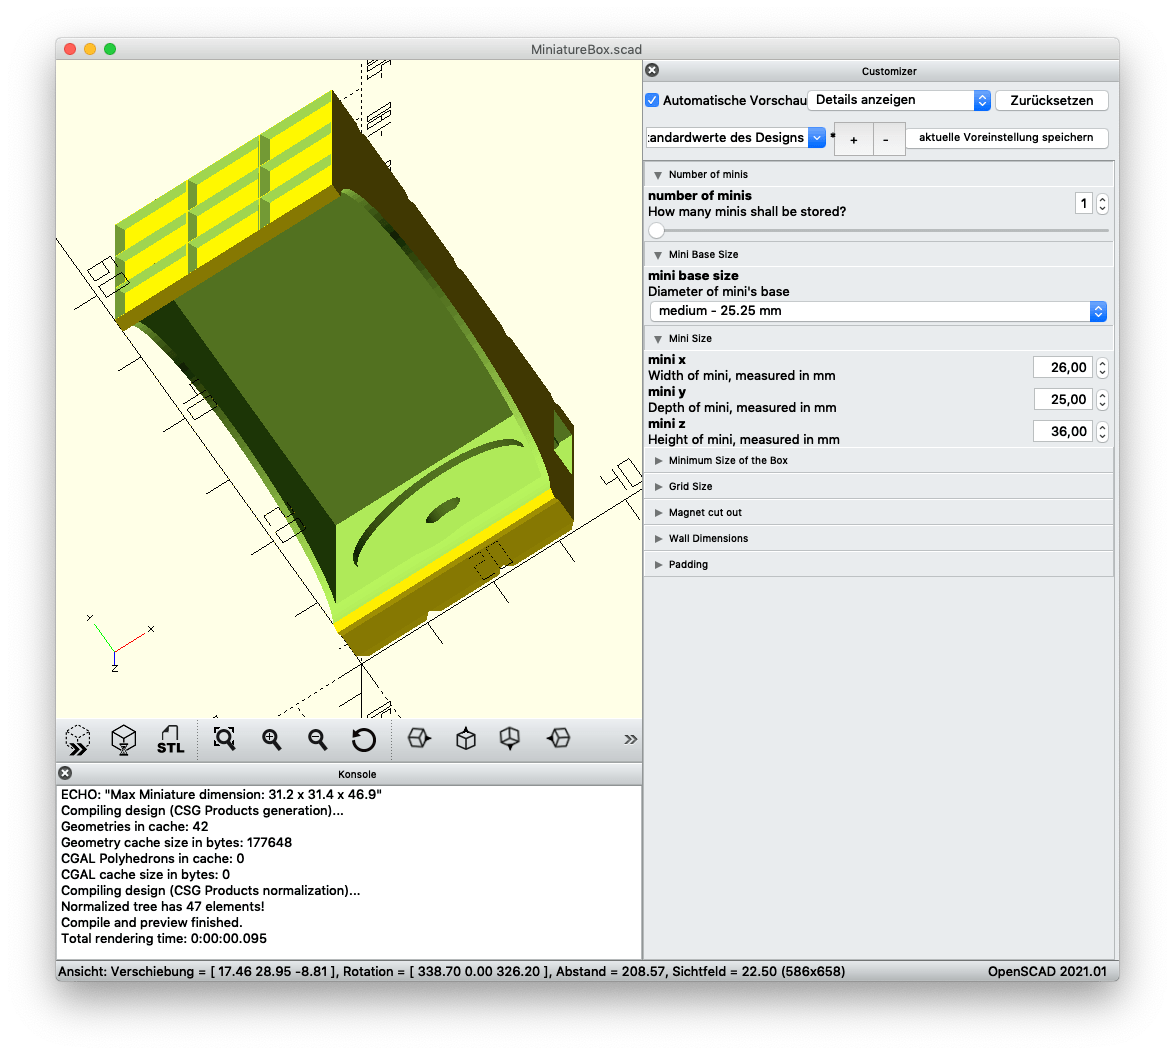This screenshot has width=1175, height=1055.
Task: Switch to the Left view cube icon
Action: pos(558,738)
